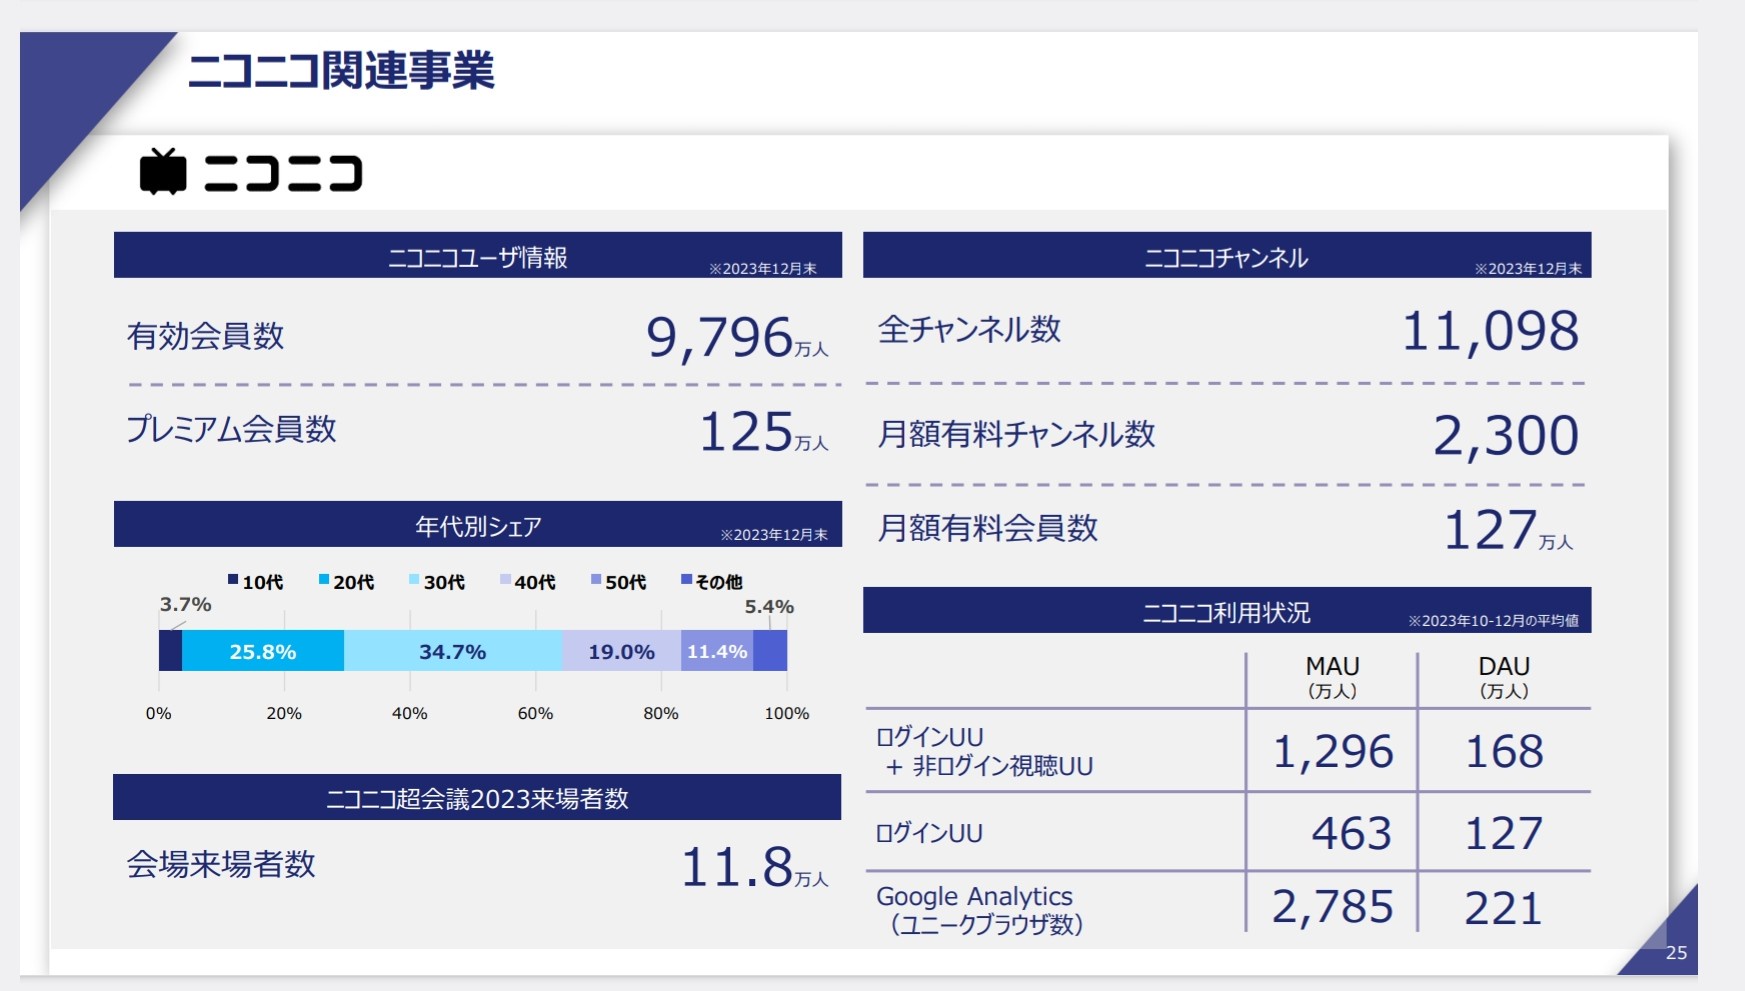Select the slide title ニコニコ関連事業
Screen dimensions: 1745x991
(341, 71)
